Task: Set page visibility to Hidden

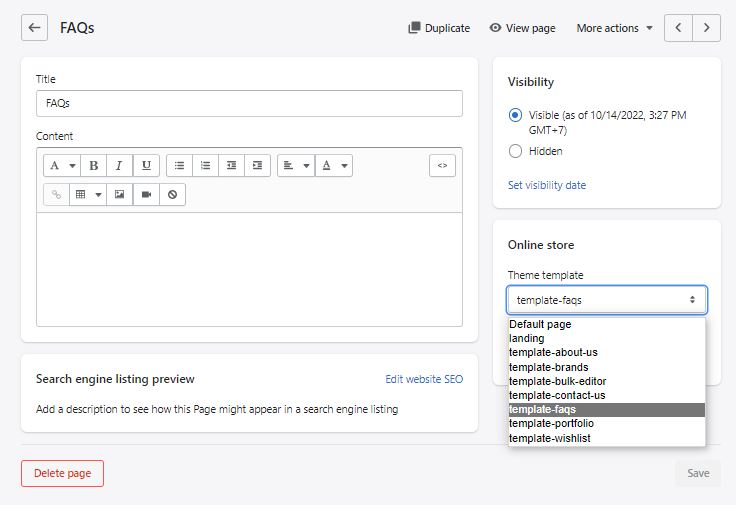Action: (x=516, y=152)
